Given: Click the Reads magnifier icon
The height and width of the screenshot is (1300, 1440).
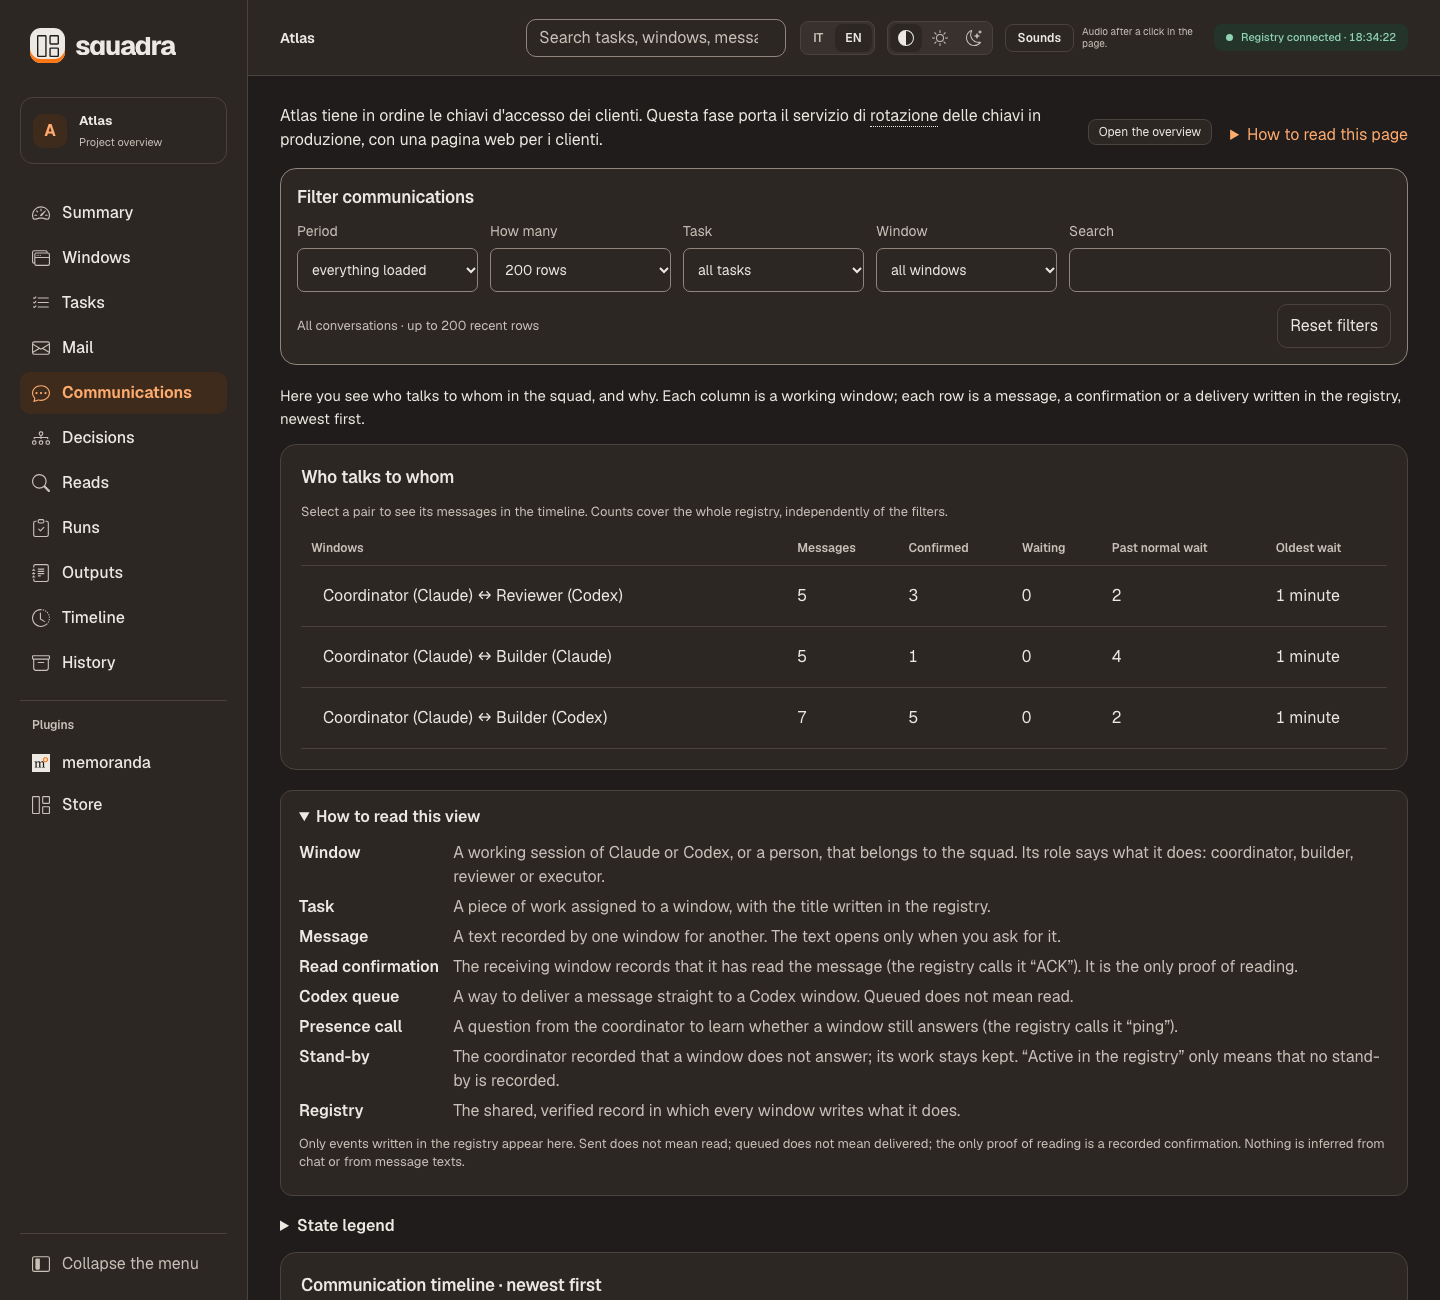Looking at the screenshot, I should (x=41, y=483).
